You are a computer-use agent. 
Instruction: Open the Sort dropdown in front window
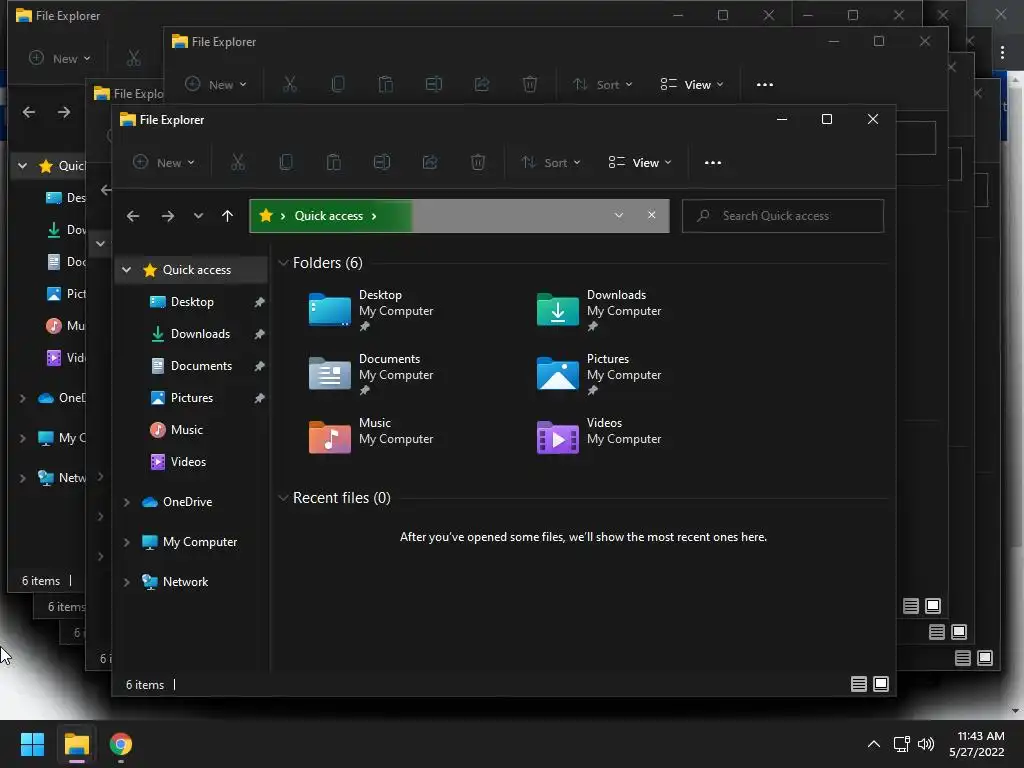click(x=551, y=163)
